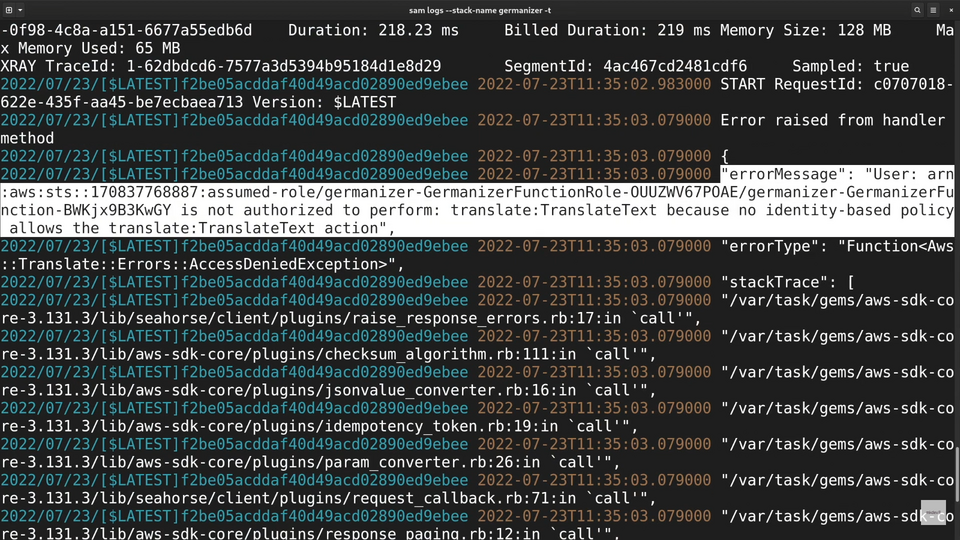This screenshot has height=540, width=960.
Task: Click the text 'x Memory Used: 65 MB'
Action: [x=90, y=48]
